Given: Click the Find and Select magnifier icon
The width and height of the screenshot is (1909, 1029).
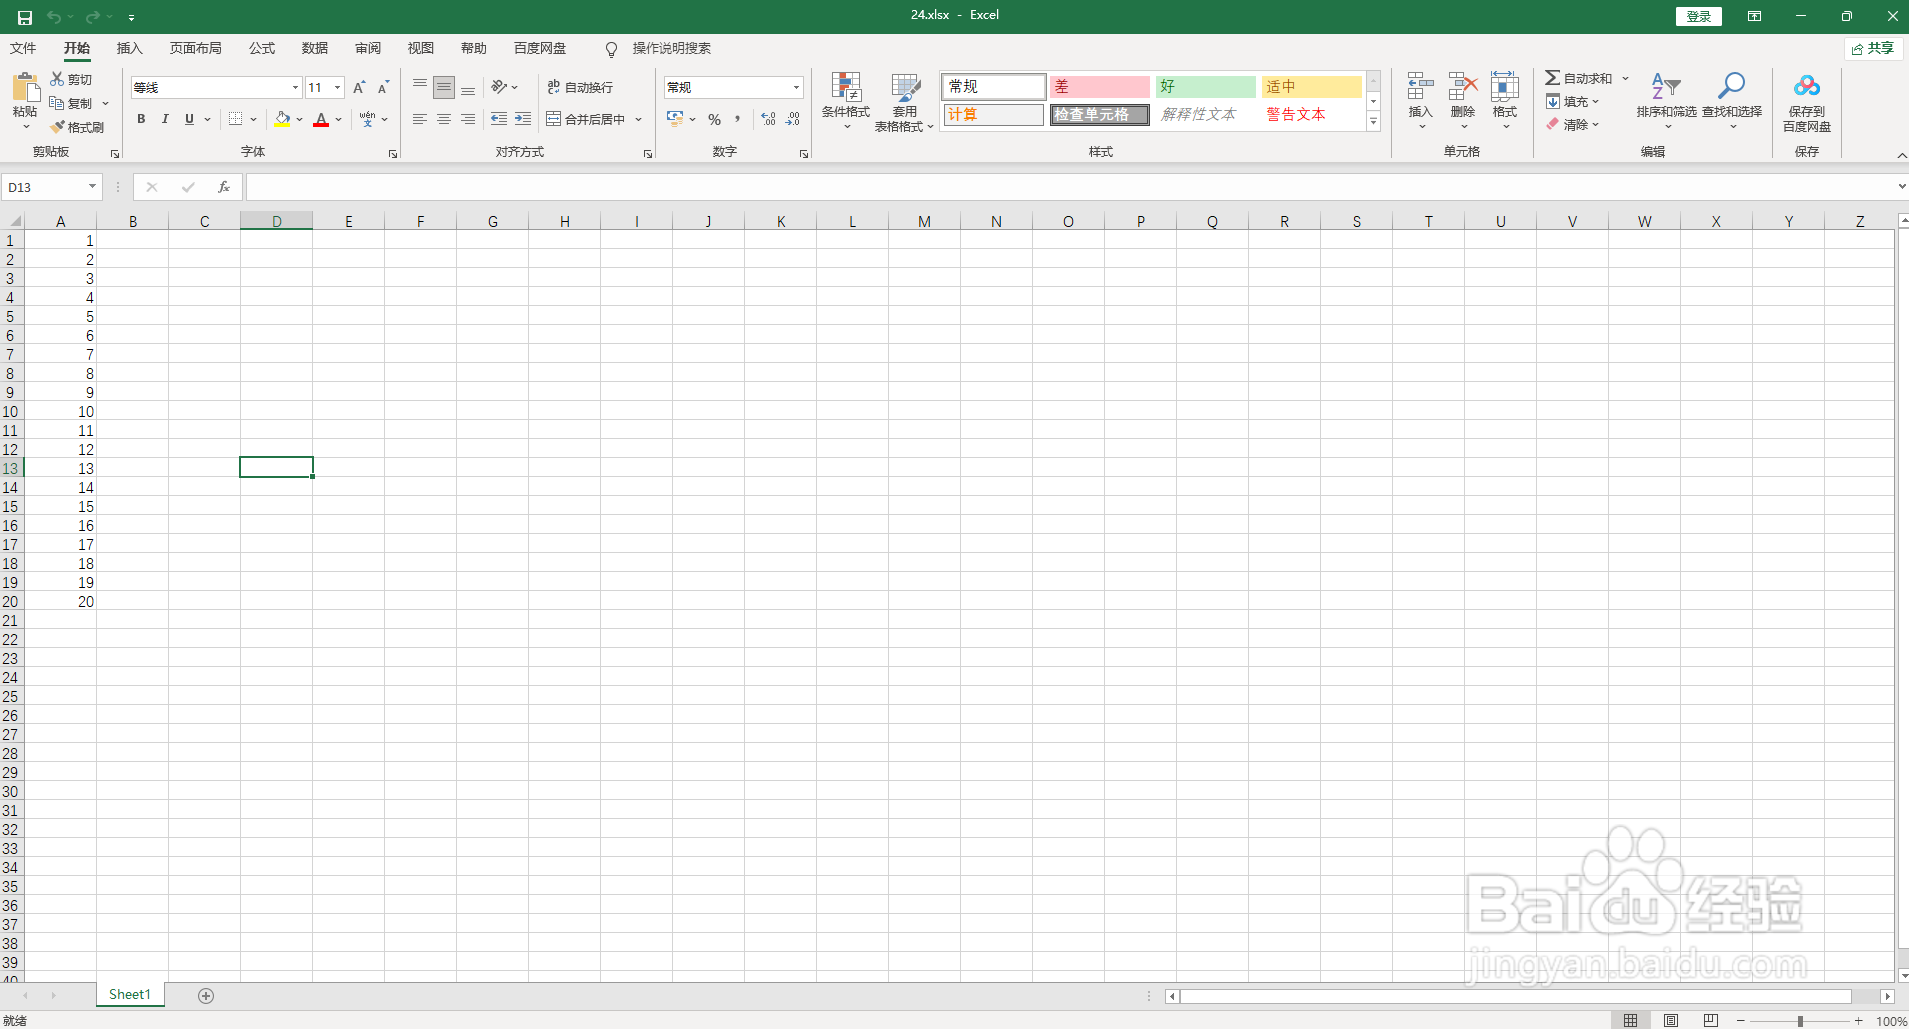Looking at the screenshot, I should (x=1731, y=86).
